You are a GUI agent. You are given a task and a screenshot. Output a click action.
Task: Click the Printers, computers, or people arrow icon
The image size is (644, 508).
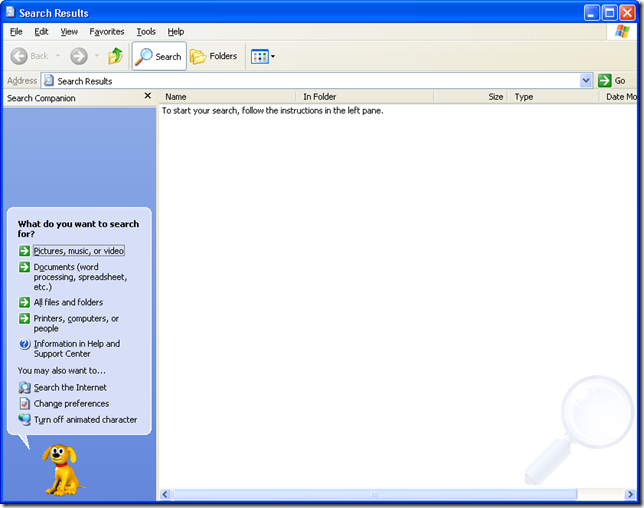[x=25, y=318]
